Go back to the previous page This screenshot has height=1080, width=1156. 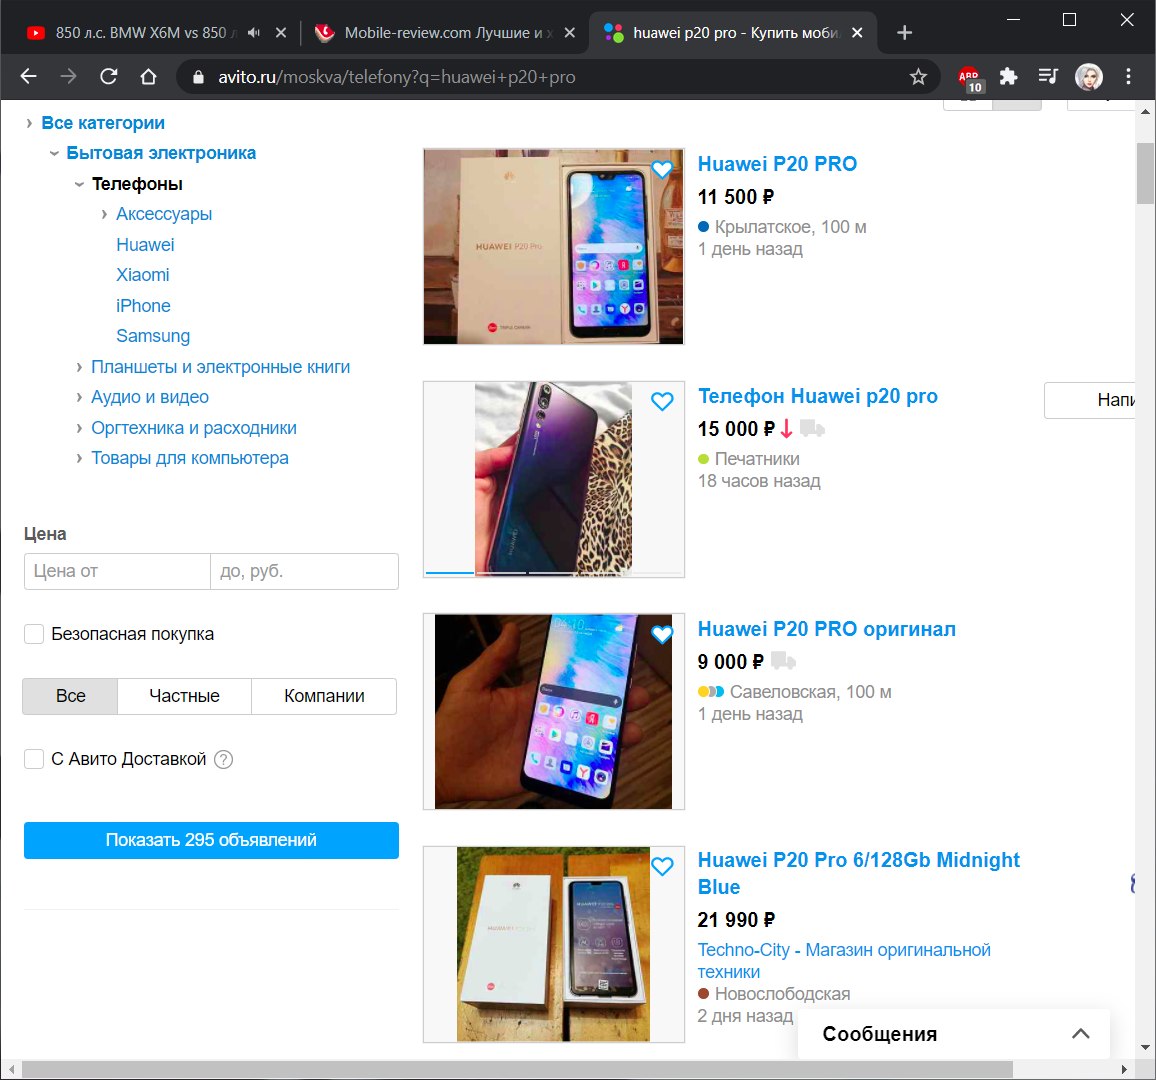28,77
